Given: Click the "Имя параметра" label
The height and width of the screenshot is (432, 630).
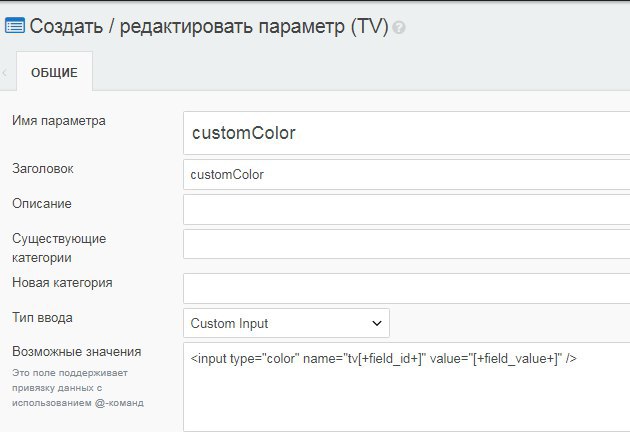Looking at the screenshot, I should (x=58, y=121).
